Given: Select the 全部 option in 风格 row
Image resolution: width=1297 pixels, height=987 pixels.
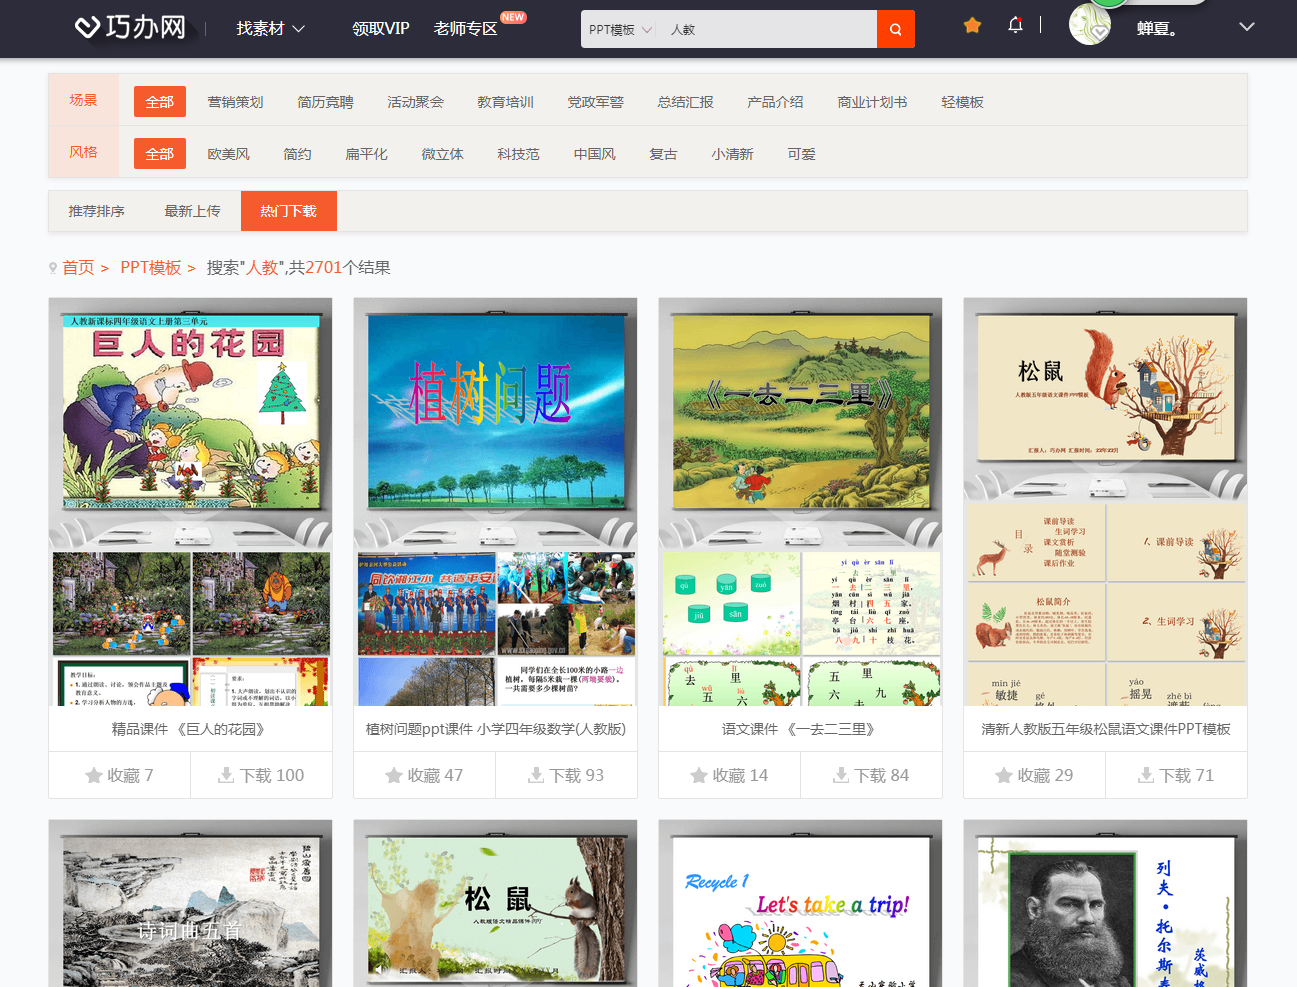Looking at the screenshot, I should coord(160,154).
